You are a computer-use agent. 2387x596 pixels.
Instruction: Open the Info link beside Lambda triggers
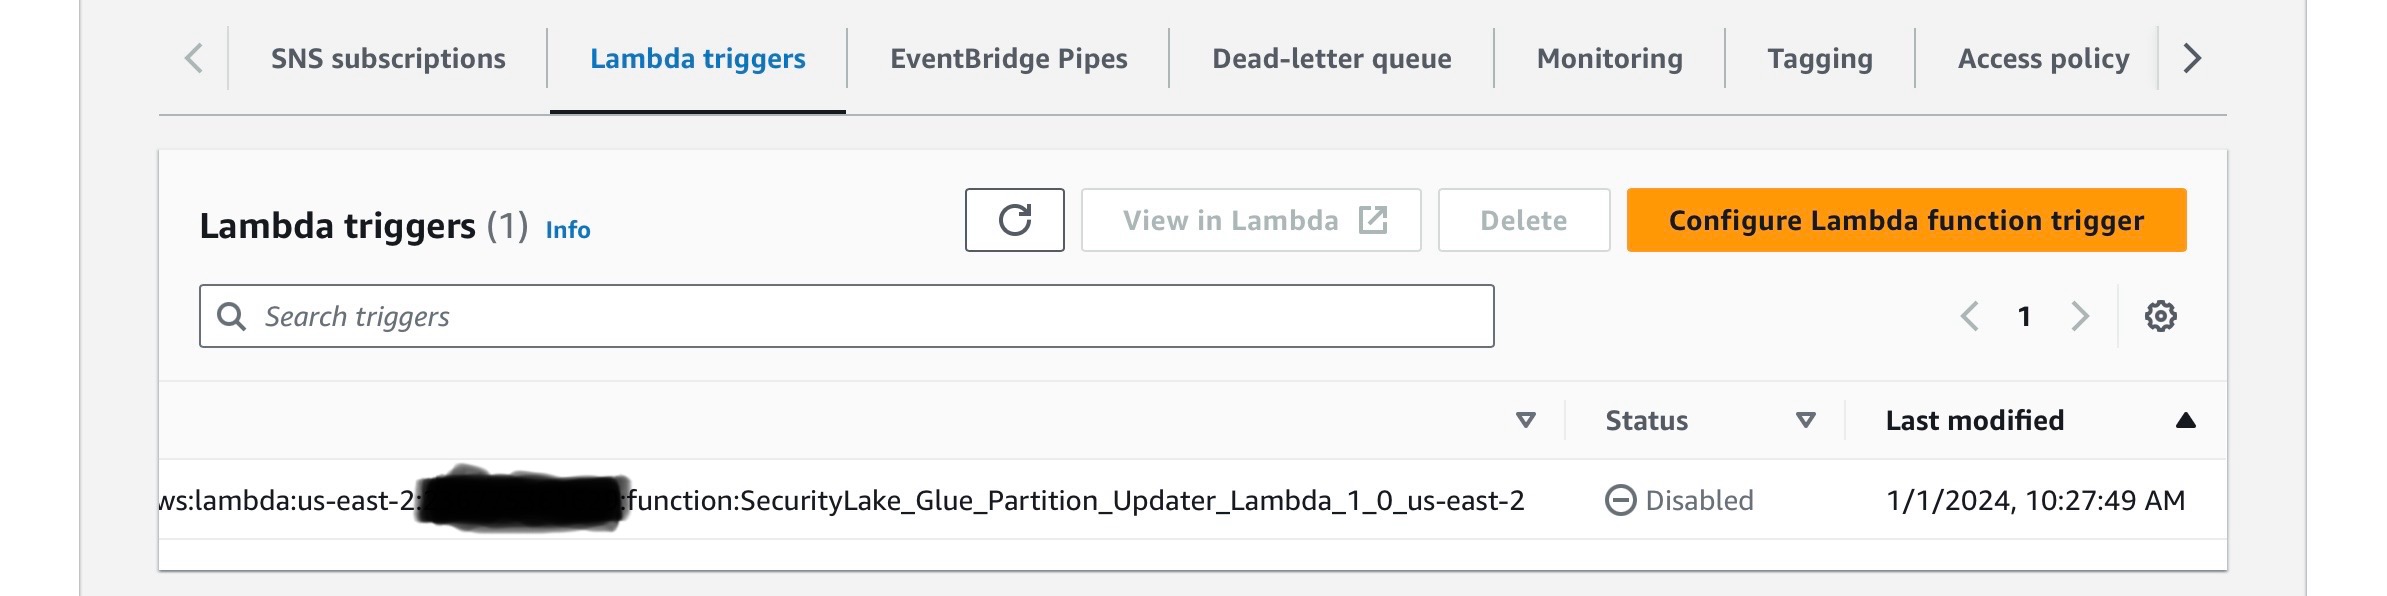tap(568, 230)
